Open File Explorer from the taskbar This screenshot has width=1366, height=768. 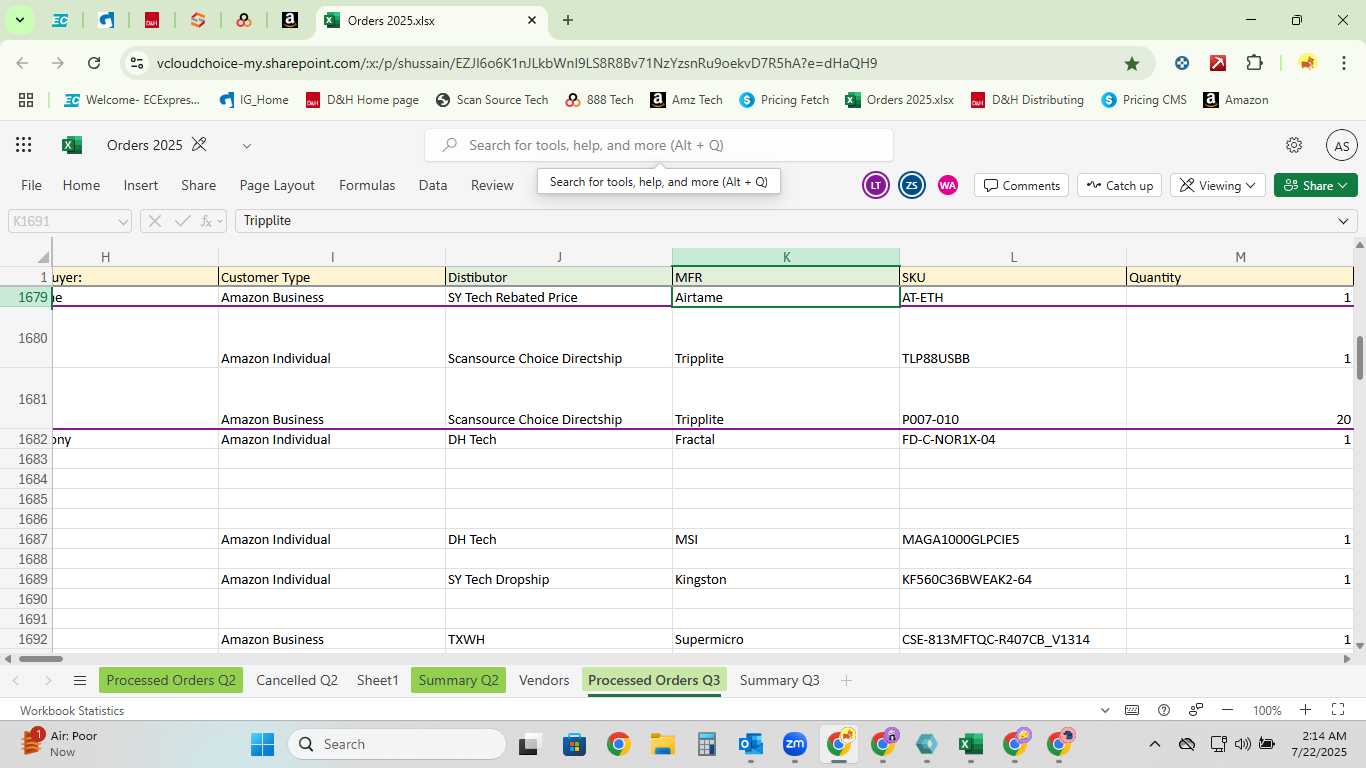pos(662,744)
